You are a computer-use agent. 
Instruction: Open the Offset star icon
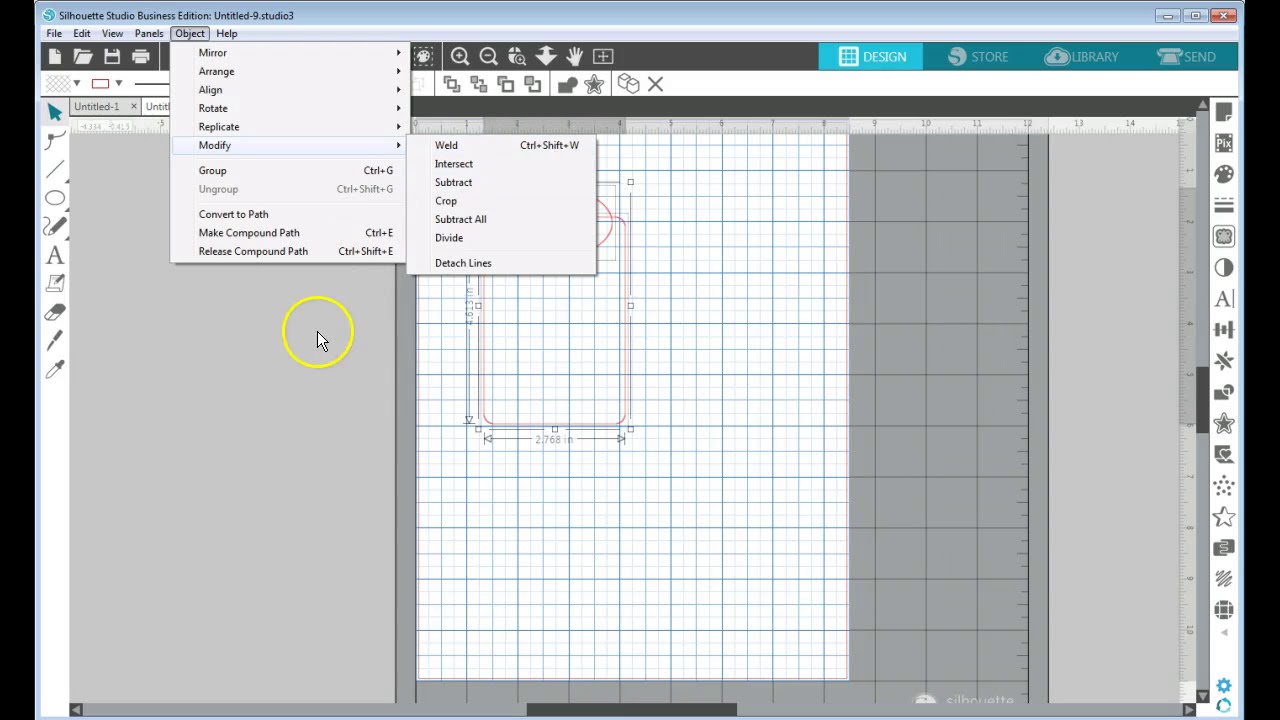click(595, 85)
